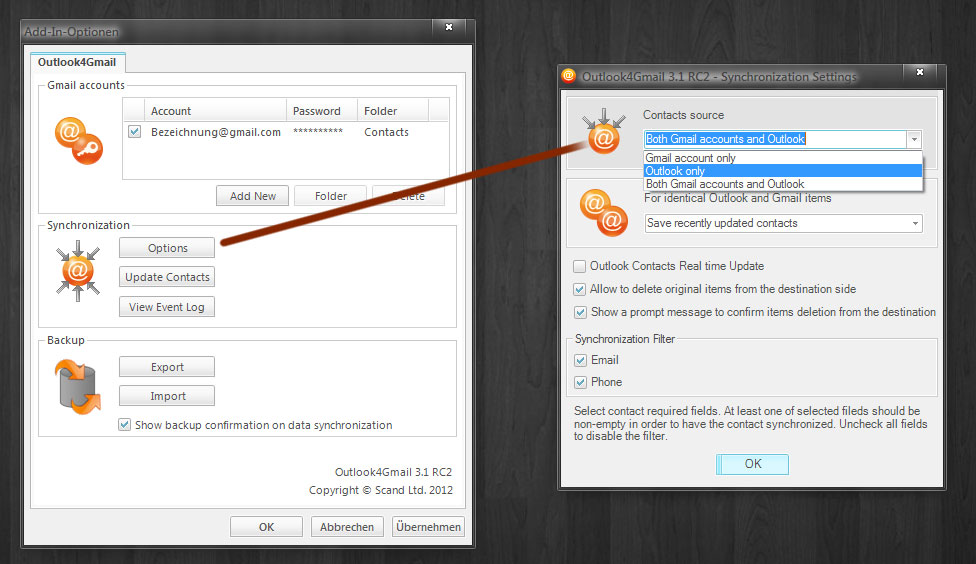Enable Outlook Contacts Real time Update
The width and height of the screenshot is (976, 564).
click(x=580, y=266)
